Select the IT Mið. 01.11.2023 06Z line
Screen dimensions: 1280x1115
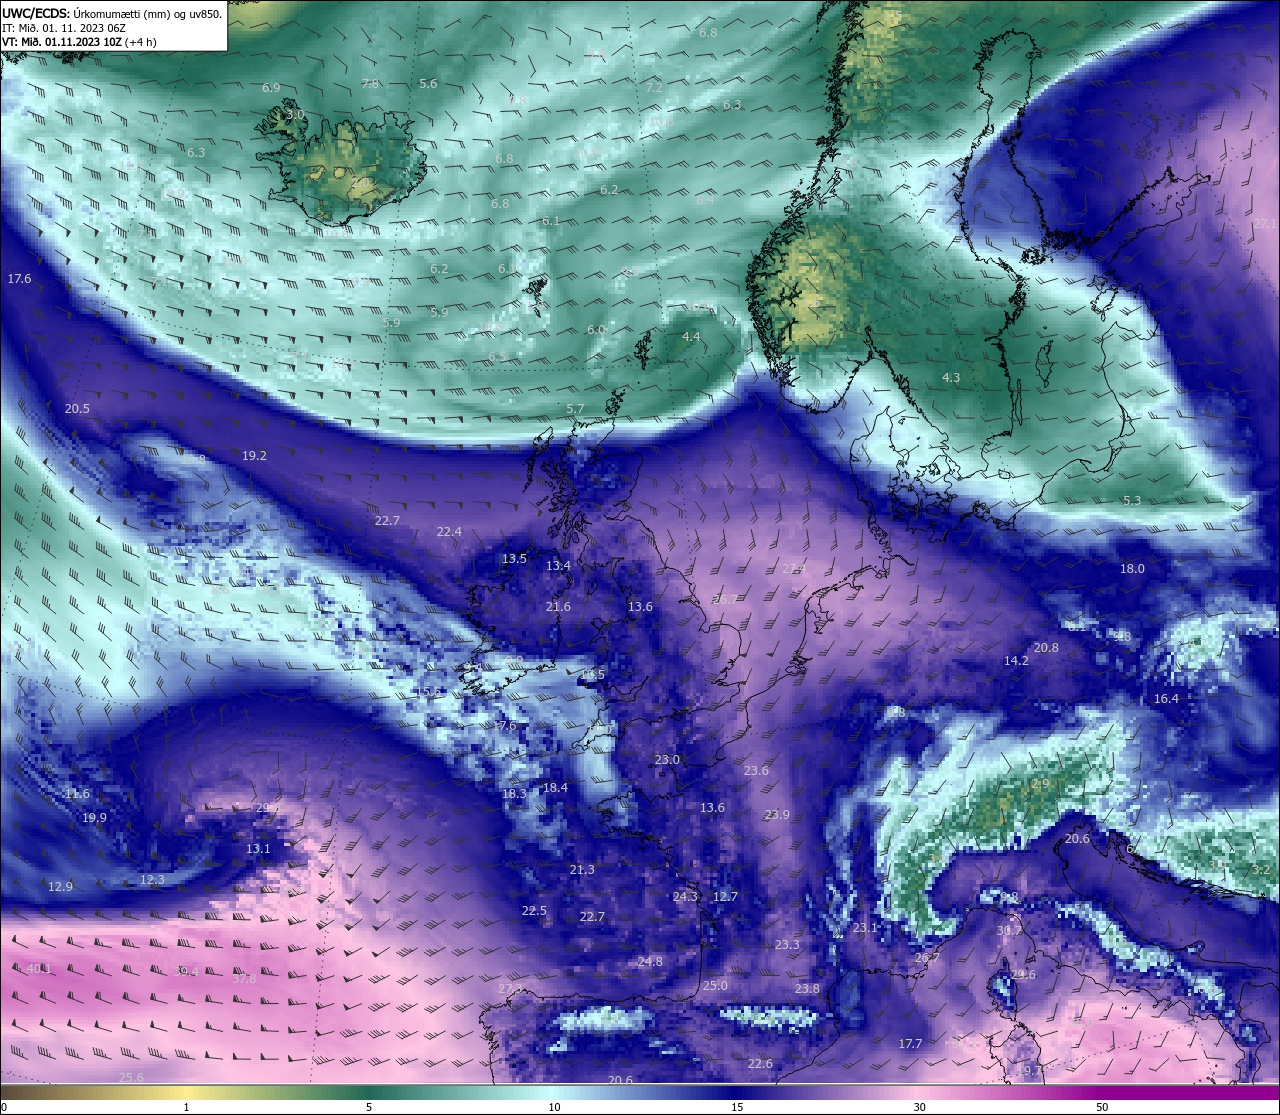tap(64, 28)
